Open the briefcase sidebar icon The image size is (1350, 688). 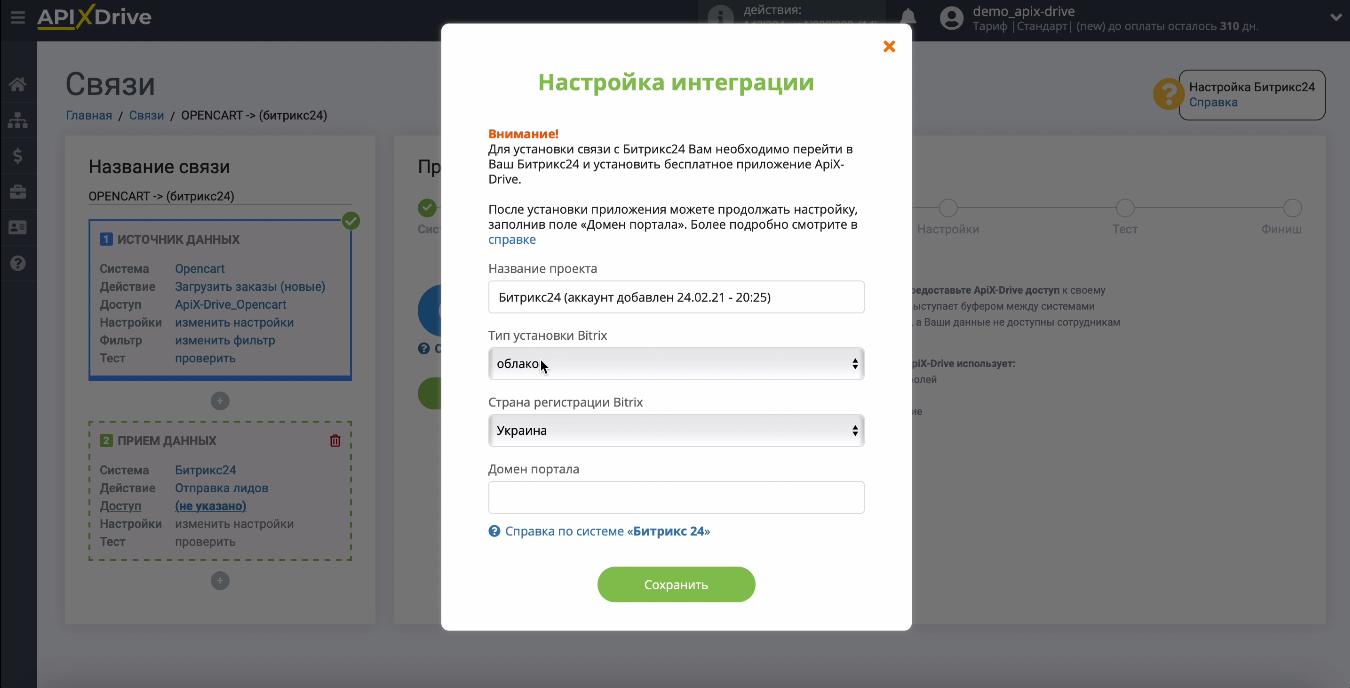click(17, 191)
